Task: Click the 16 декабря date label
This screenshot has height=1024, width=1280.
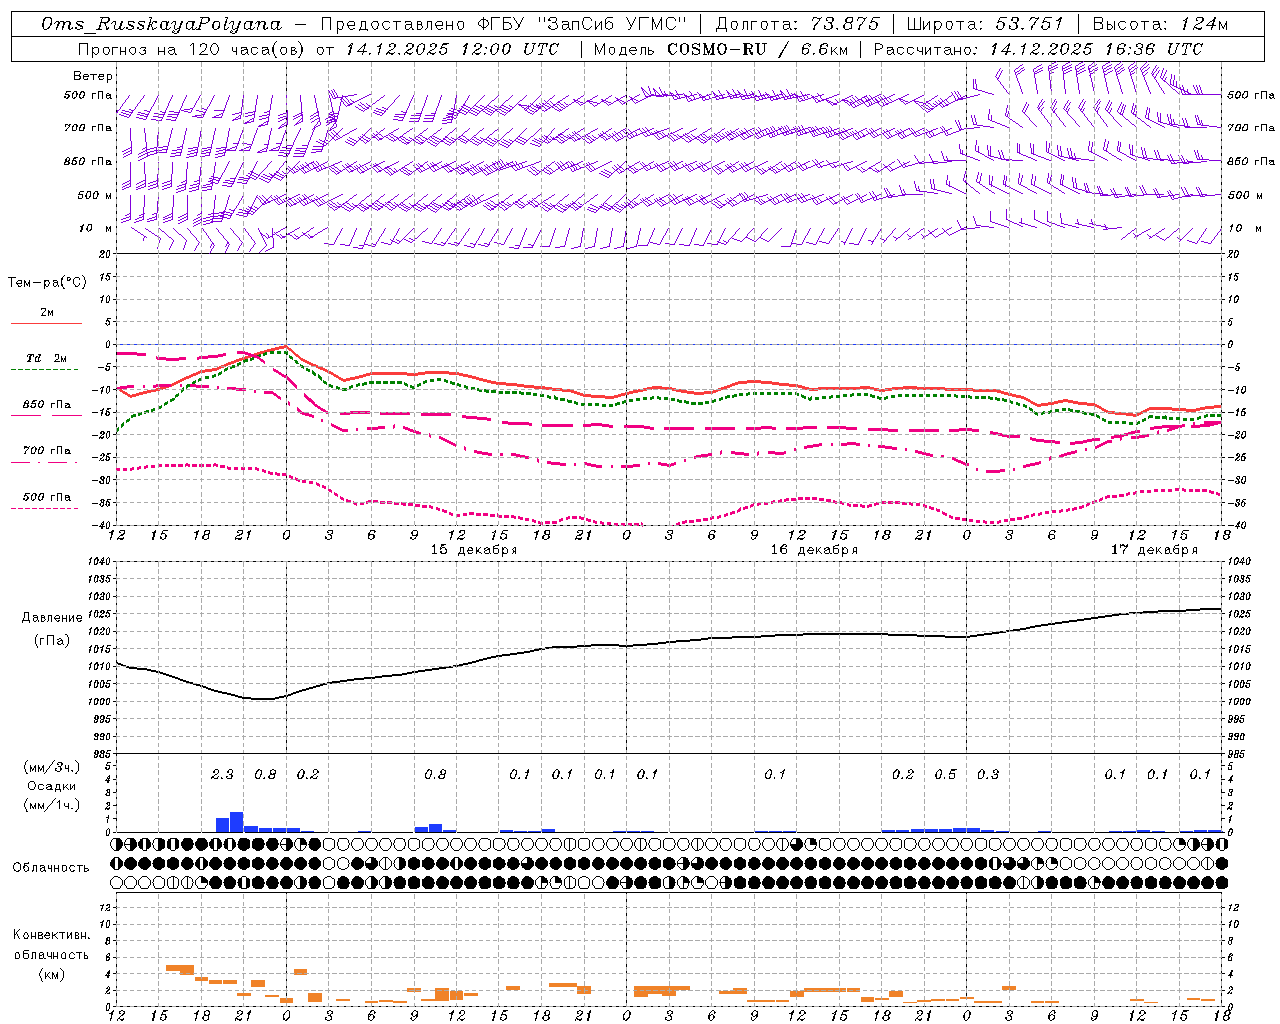Action: pyautogui.click(x=814, y=550)
